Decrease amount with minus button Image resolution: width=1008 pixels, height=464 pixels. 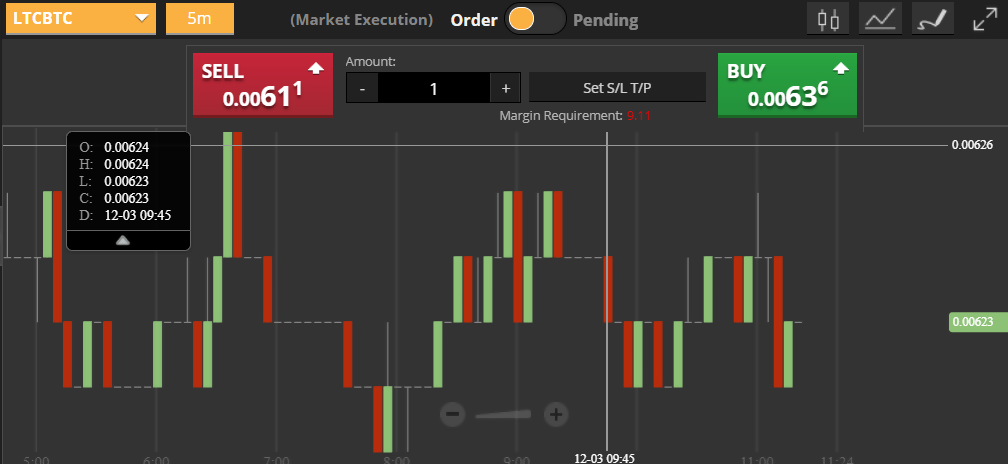pos(362,88)
